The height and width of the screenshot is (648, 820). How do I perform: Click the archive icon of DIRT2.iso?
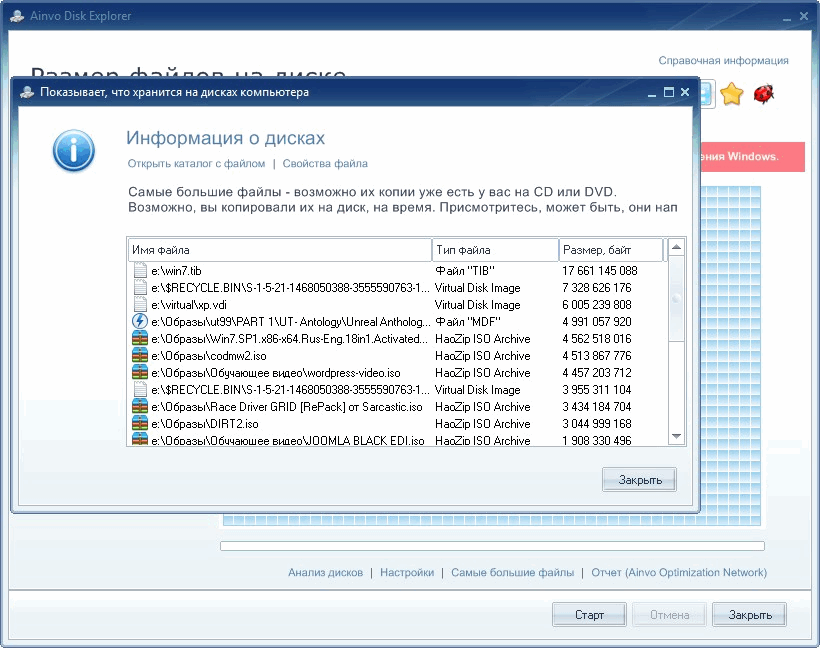140,423
